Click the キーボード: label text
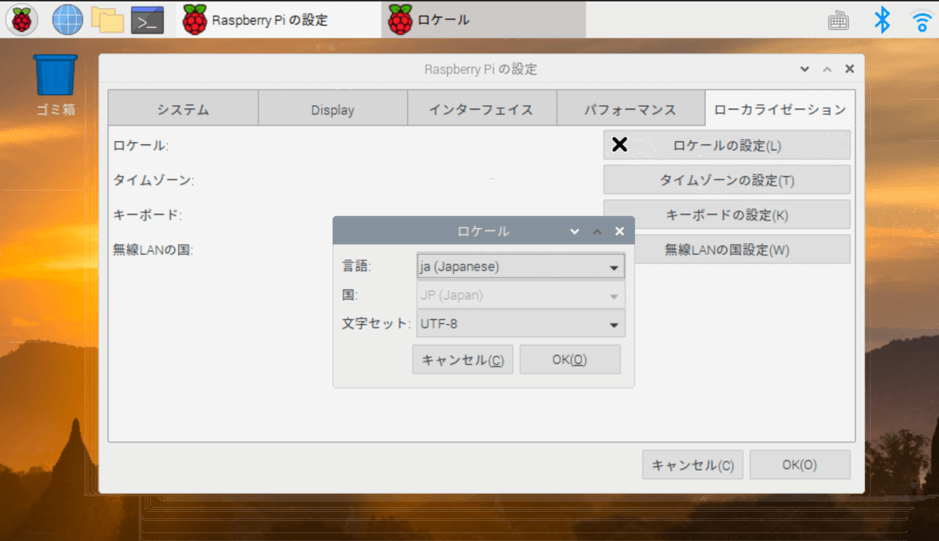 (x=147, y=214)
